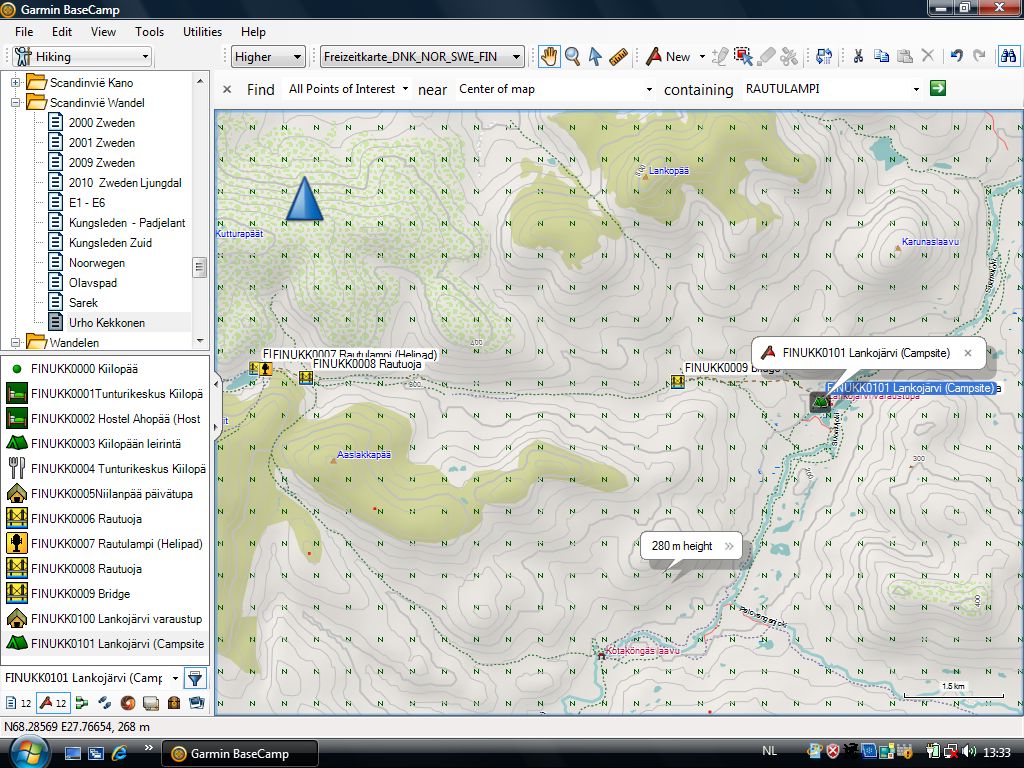Collapse the Scandinvië Wandel folder
This screenshot has width=1024, height=768.
click(16, 103)
